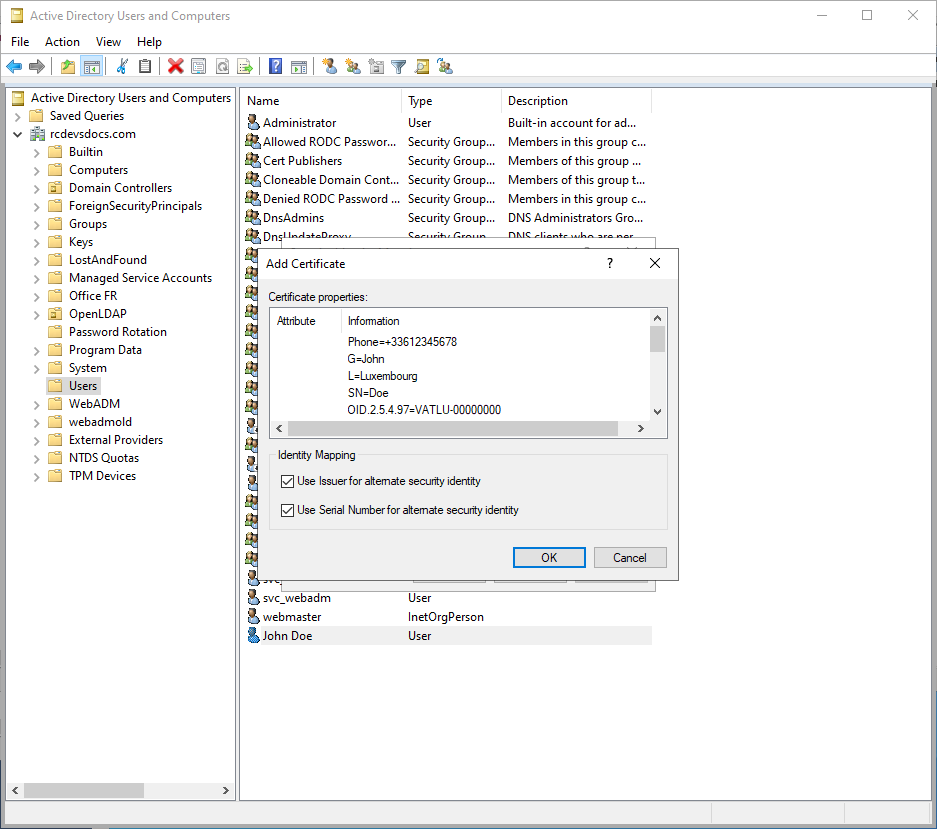Click the Refresh toolbar icon
Image resolution: width=937 pixels, height=829 pixels.
click(222, 66)
